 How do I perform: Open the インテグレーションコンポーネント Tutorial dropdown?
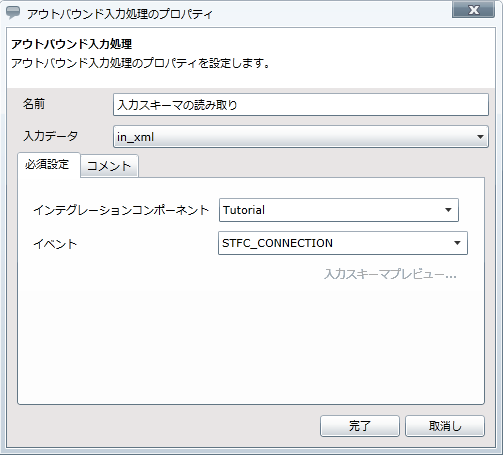339,210
